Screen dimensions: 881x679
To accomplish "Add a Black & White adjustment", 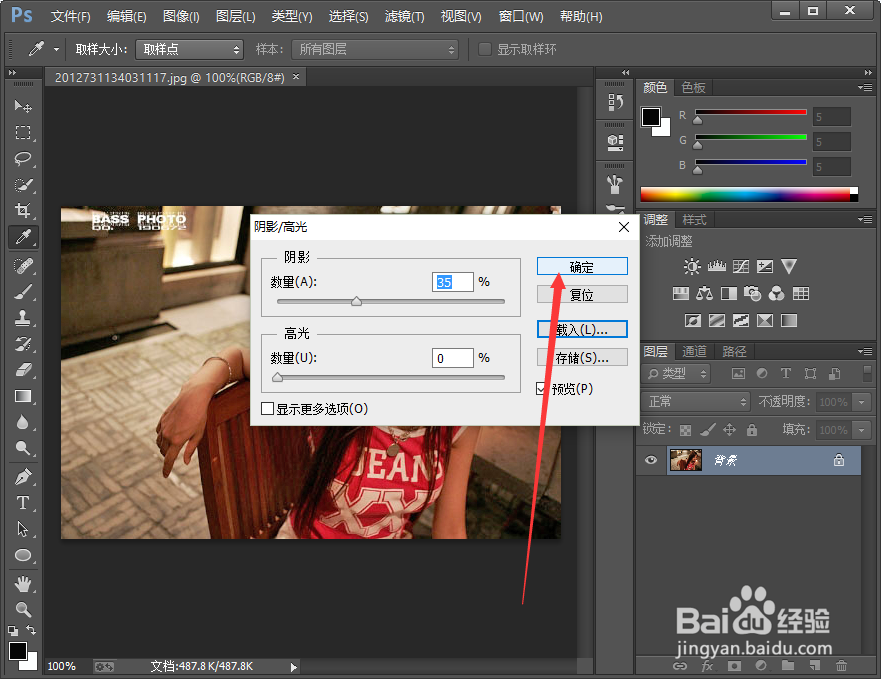I will [x=729, y=293].
